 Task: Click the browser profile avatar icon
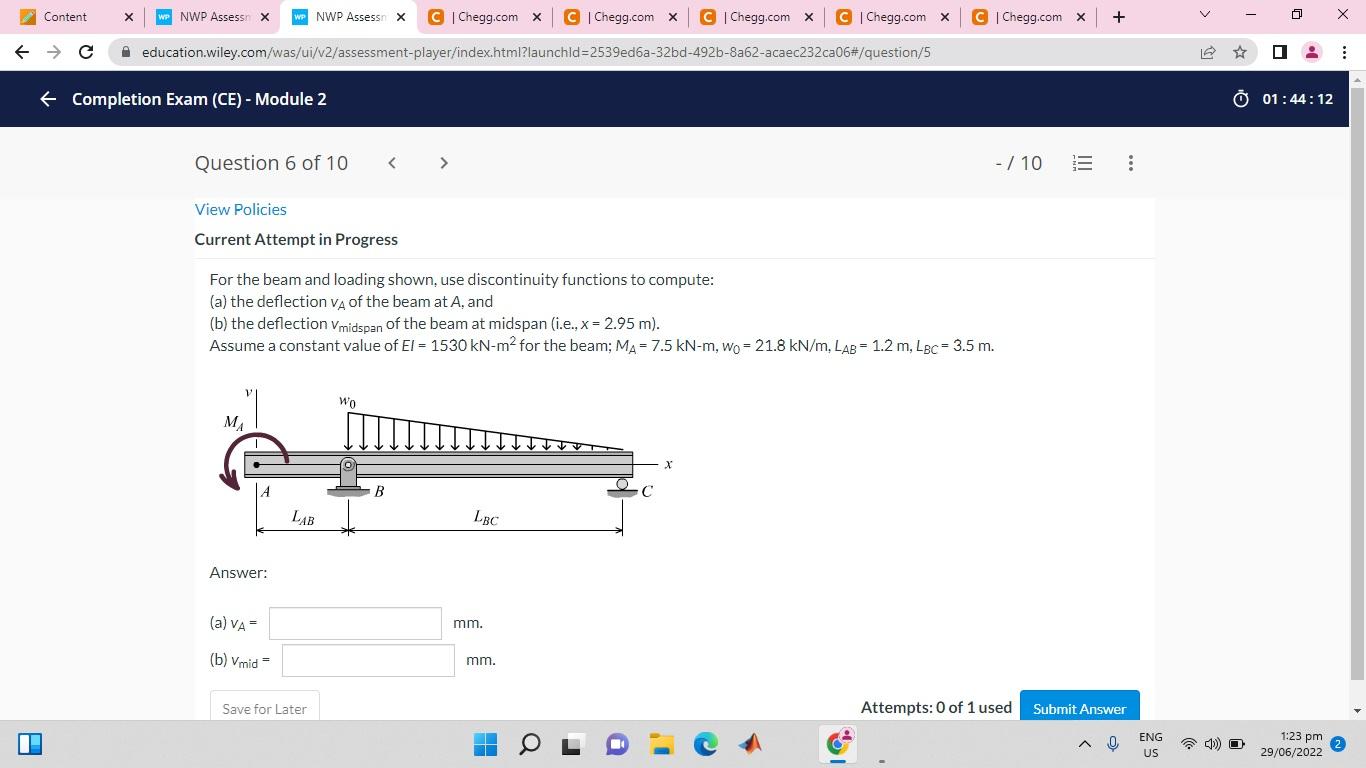point(1311,52)
